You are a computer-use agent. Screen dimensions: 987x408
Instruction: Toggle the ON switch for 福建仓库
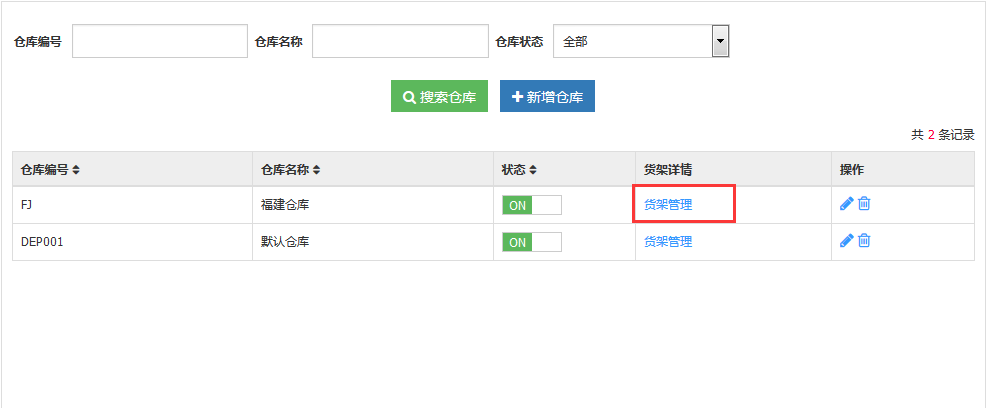pyautogui.click(x=531, y=205)
